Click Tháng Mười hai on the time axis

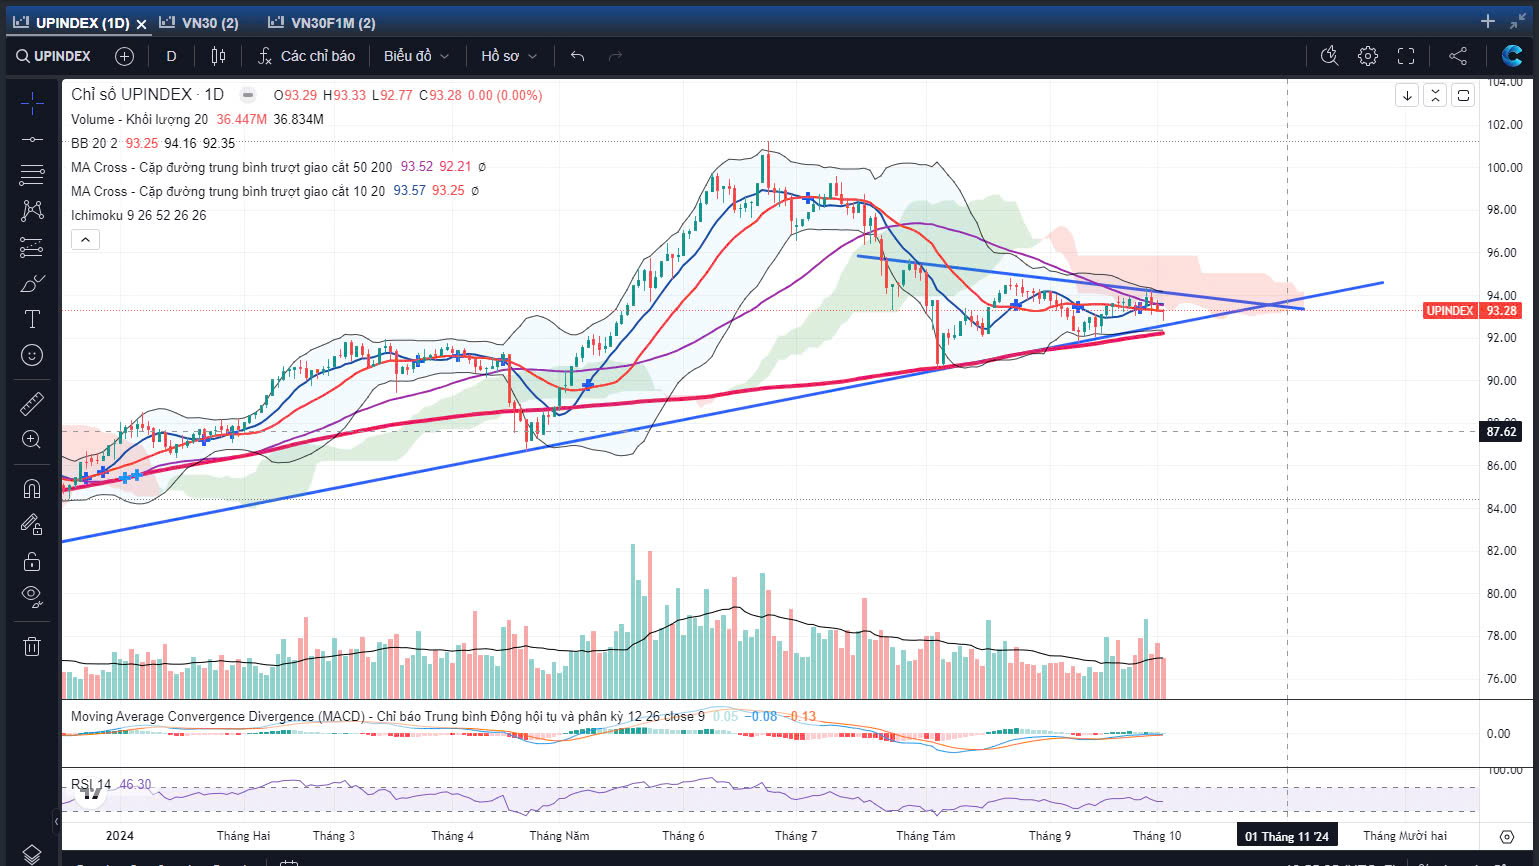coord(1405,836)
